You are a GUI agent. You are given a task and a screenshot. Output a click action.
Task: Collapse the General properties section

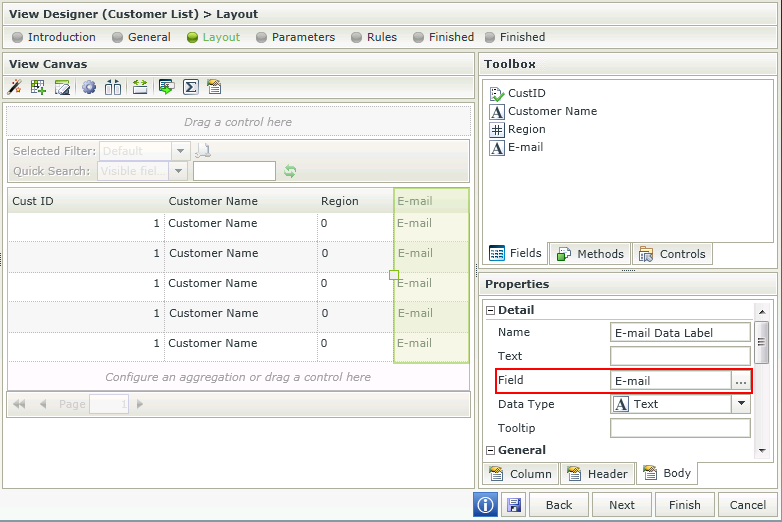click(x=491, y=451)
